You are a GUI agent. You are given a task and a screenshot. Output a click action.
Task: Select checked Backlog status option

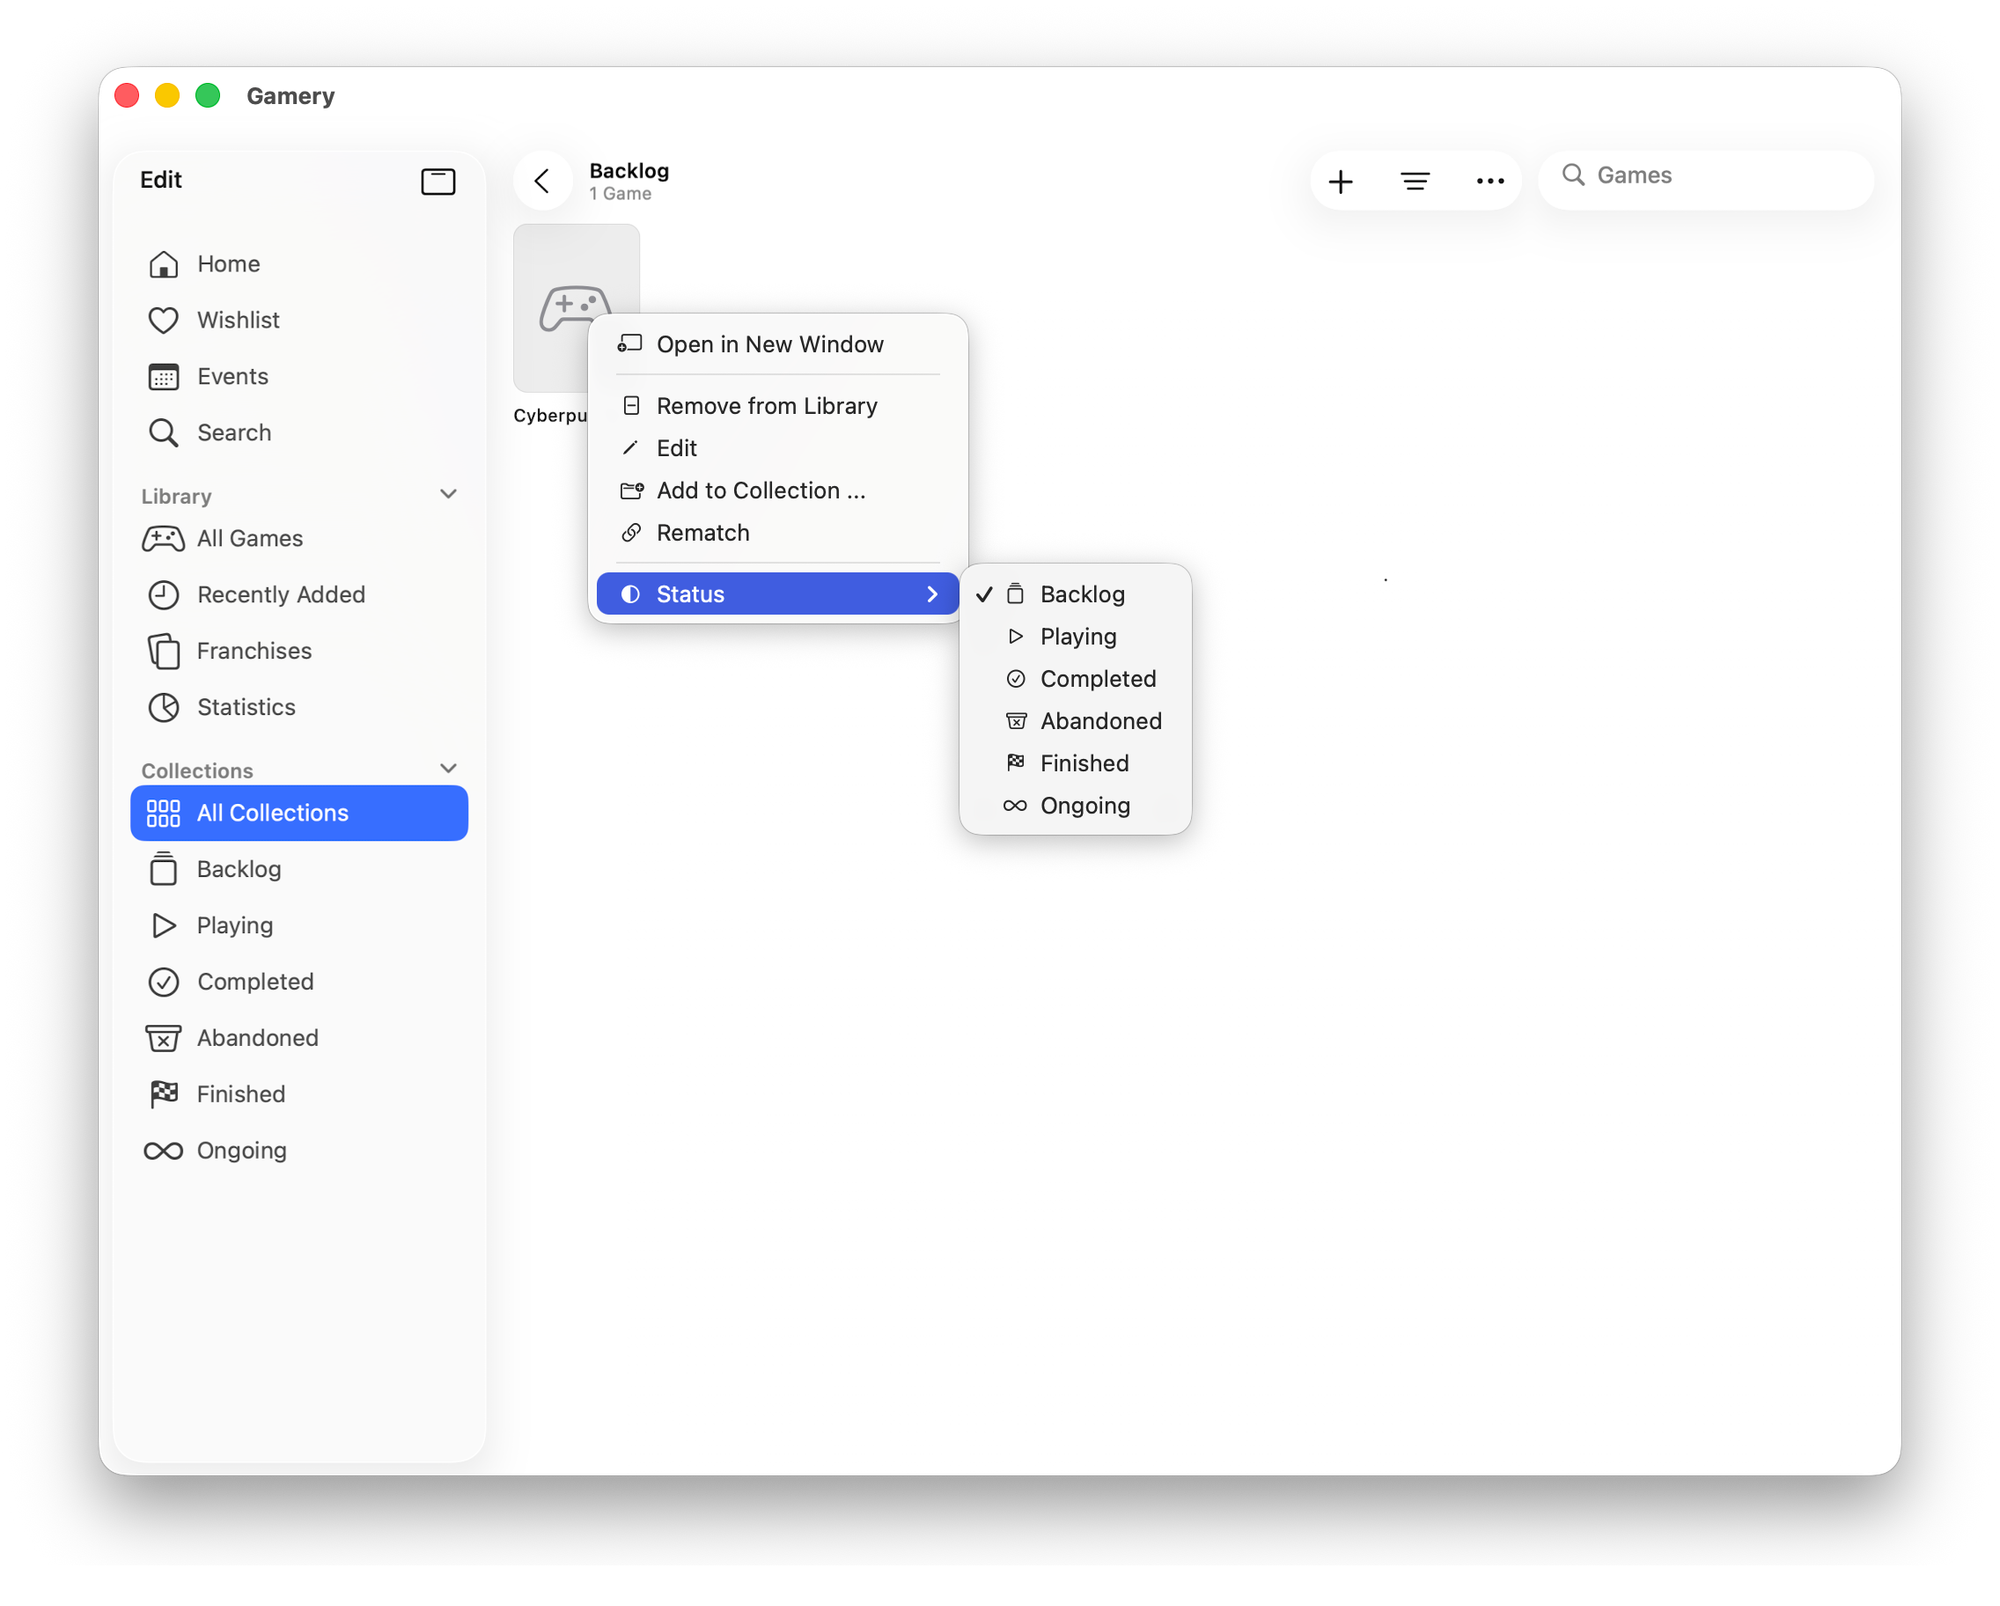point(1081,594)
